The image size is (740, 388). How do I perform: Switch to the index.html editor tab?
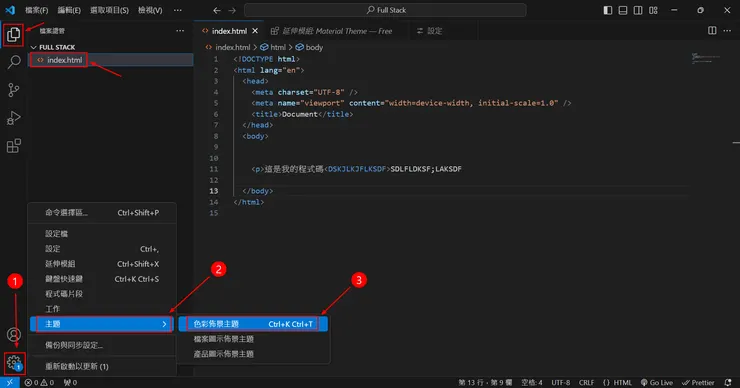229,31
